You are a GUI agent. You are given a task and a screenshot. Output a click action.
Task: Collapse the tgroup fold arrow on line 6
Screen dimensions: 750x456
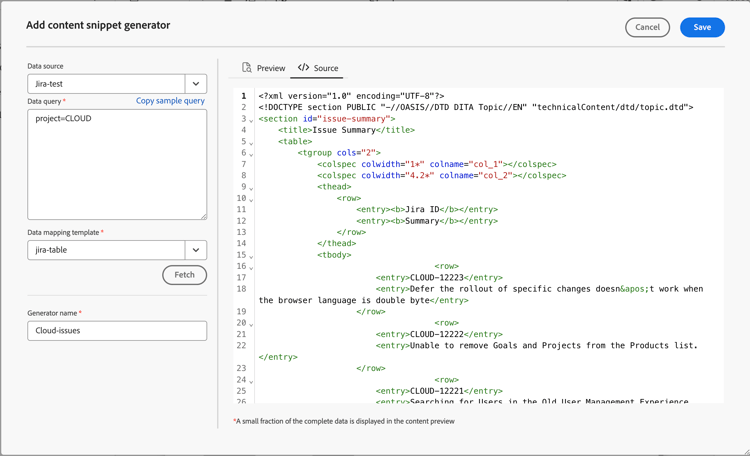[251, 155]
